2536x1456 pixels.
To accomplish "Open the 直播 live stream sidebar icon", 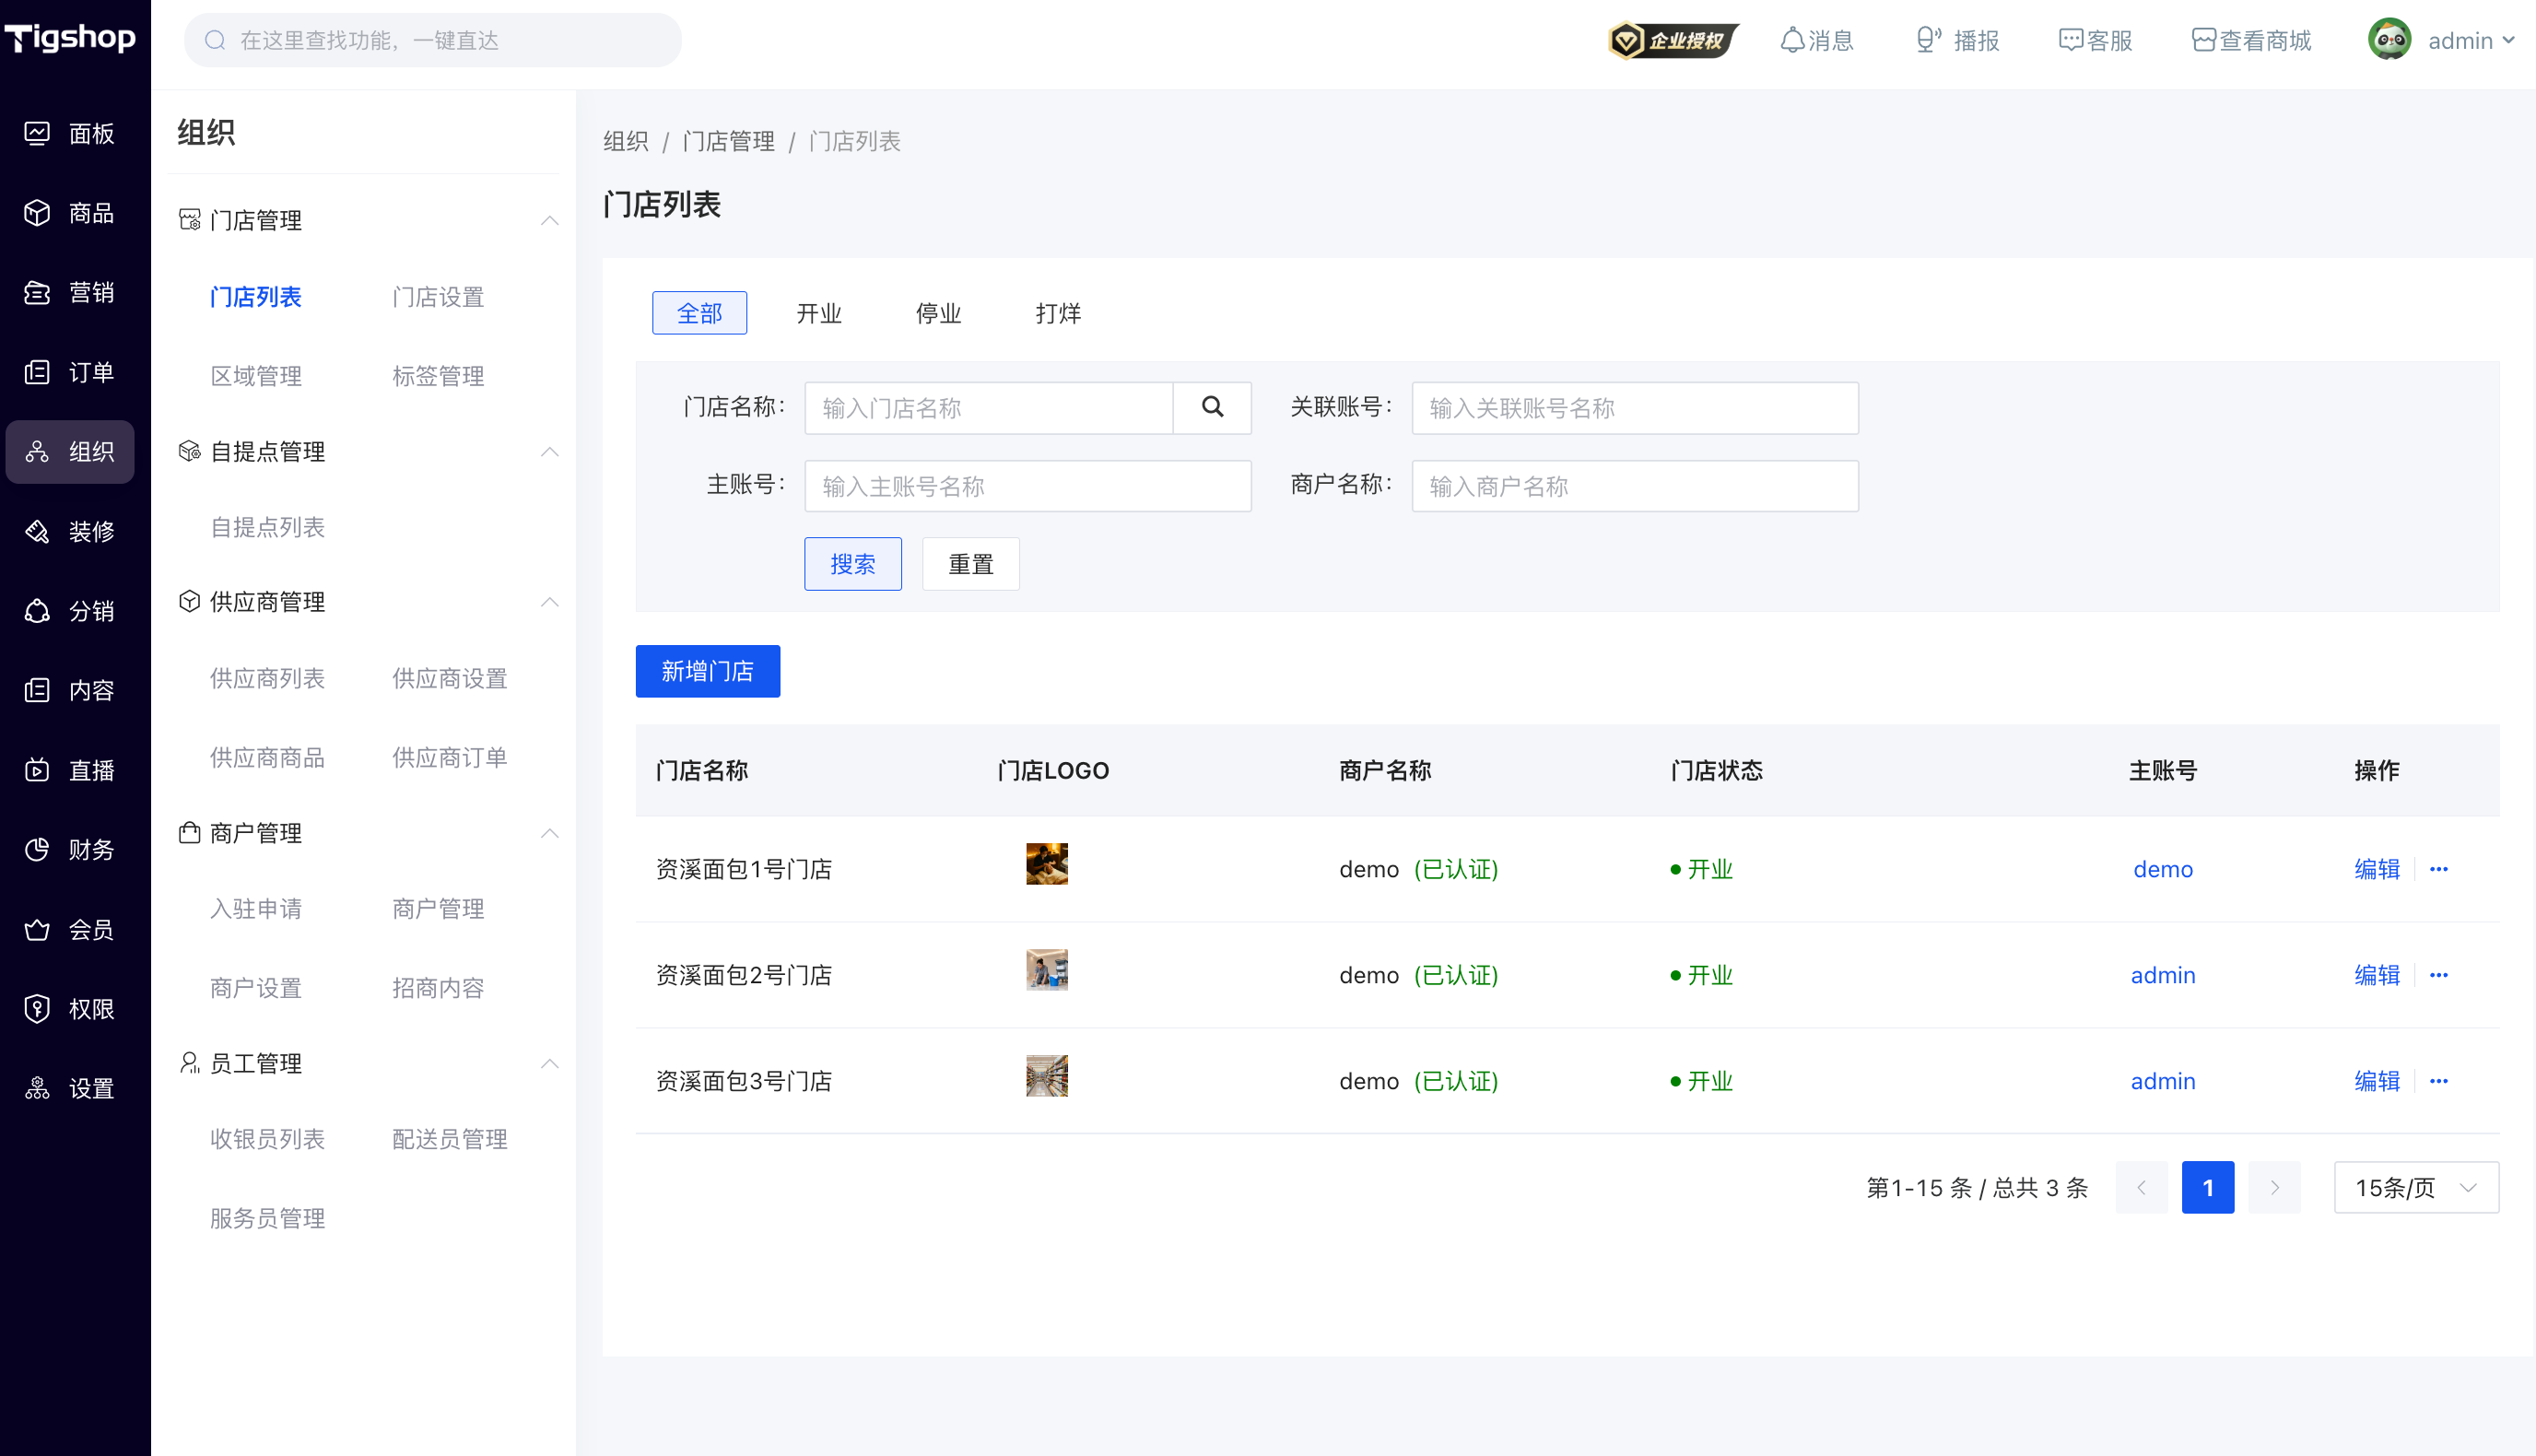I will click(38, 770).
